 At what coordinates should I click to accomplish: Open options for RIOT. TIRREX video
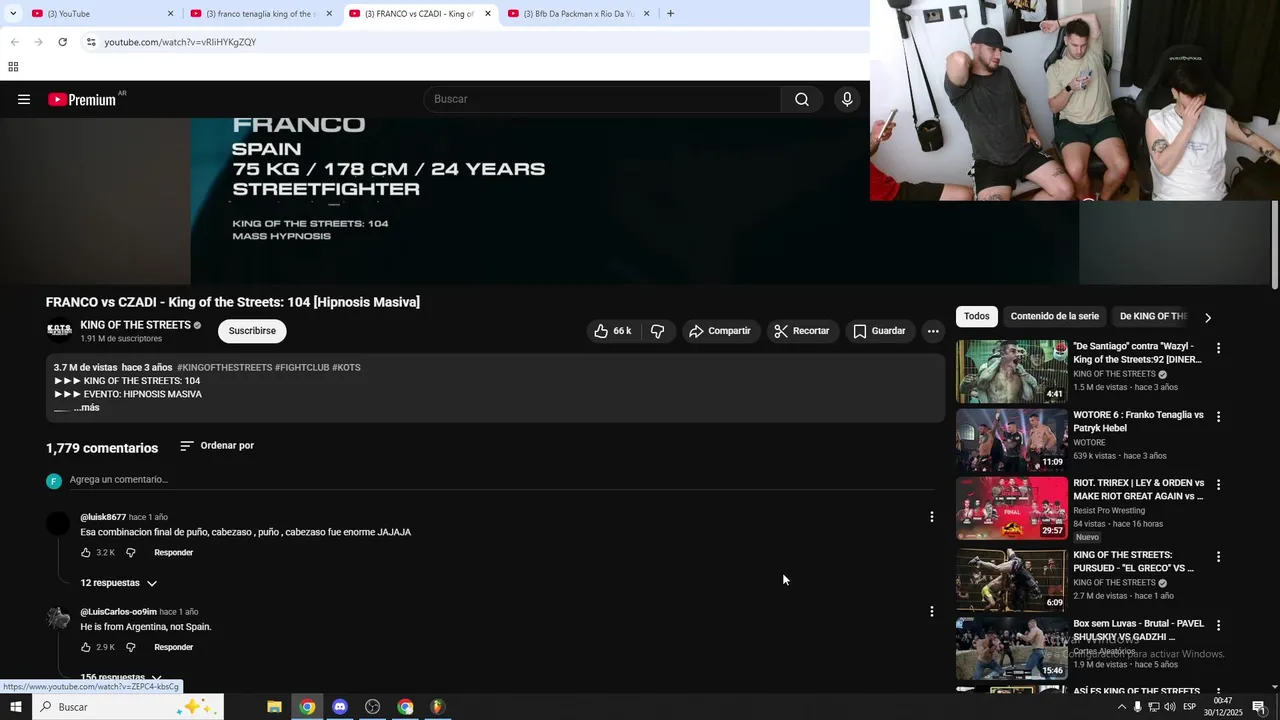1218,485
